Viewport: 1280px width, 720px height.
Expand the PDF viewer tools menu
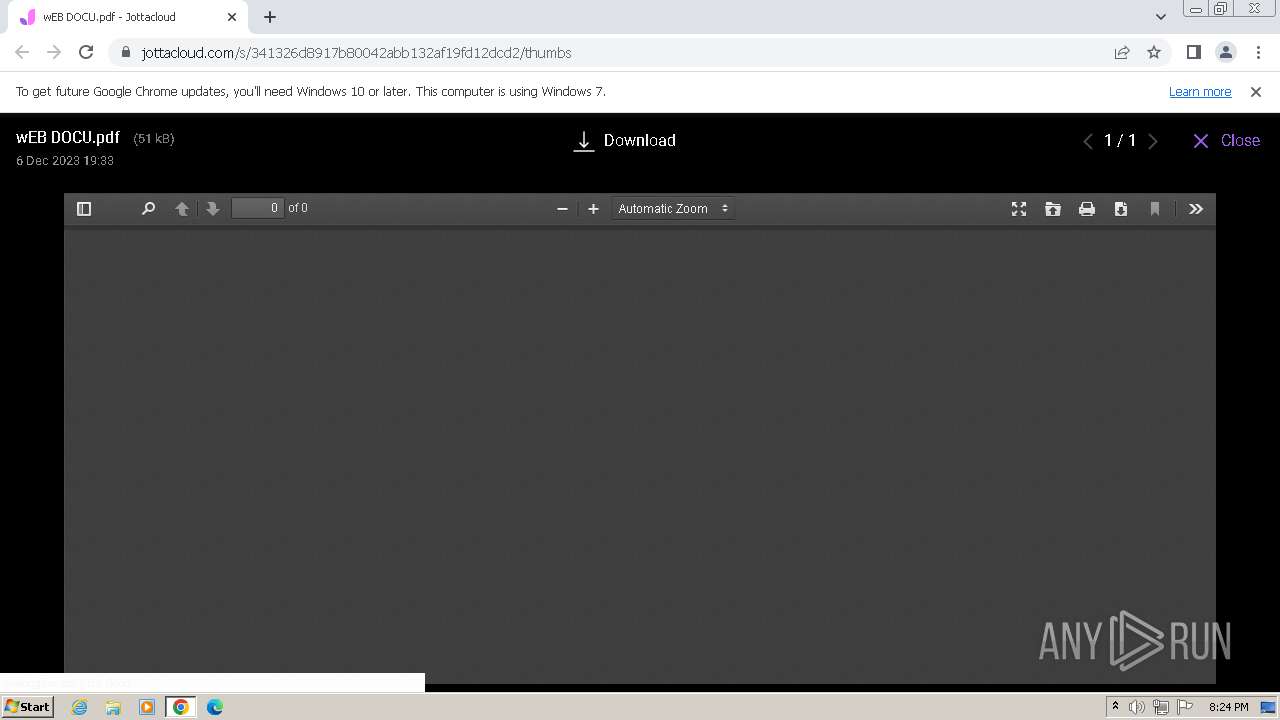(x=1196, y=208)
